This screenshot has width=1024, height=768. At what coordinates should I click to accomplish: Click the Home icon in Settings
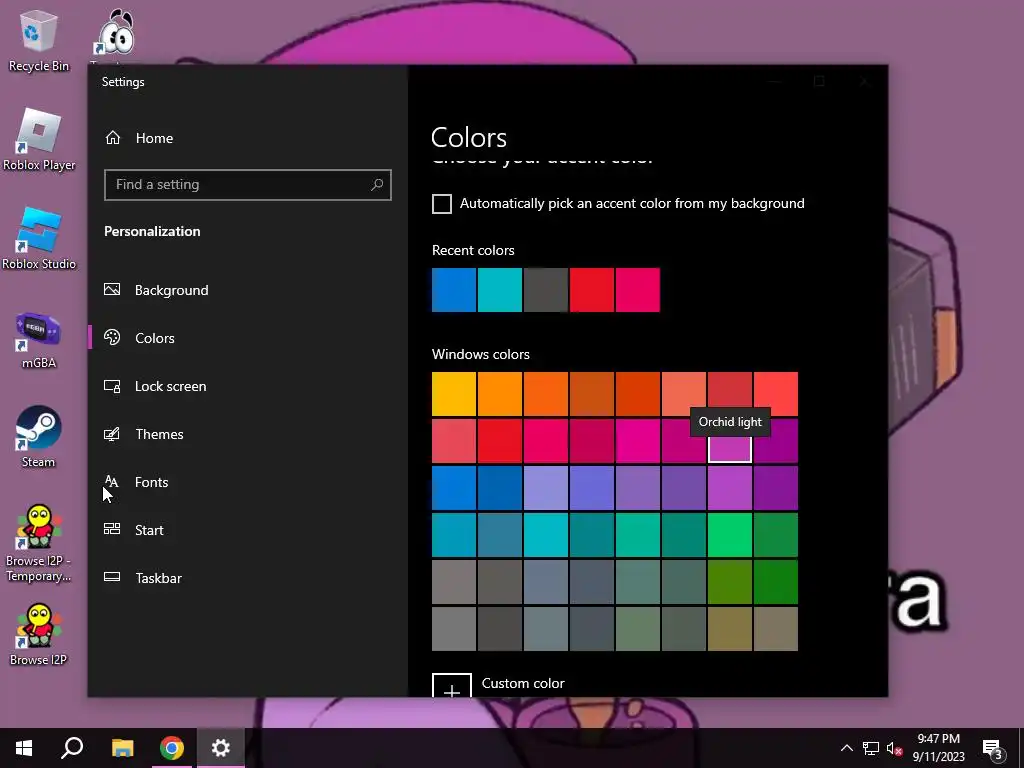tap(113, 138)
